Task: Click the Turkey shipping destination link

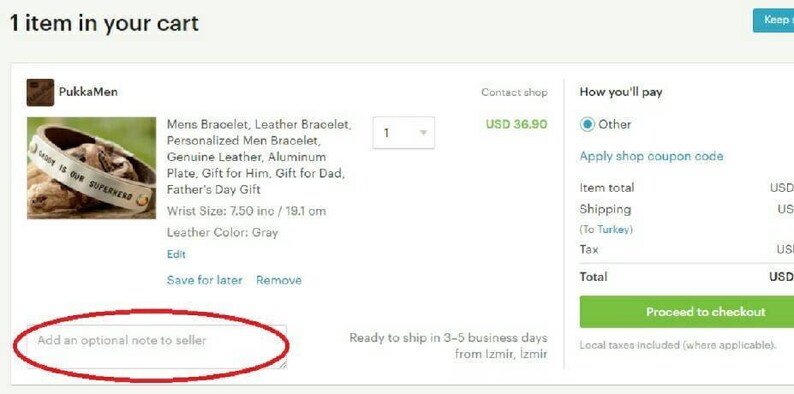Action: tap(613, 229)
